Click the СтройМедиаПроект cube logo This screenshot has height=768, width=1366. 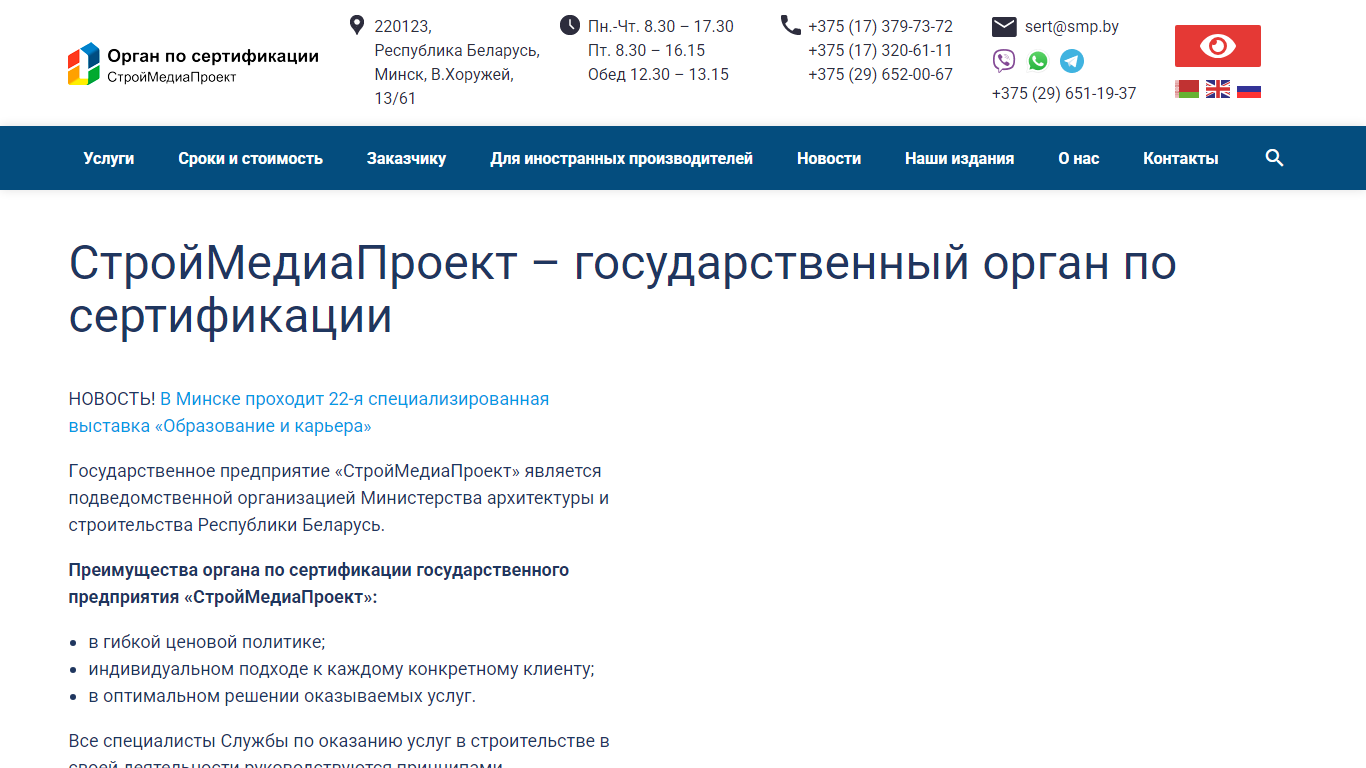pos(84,64)
